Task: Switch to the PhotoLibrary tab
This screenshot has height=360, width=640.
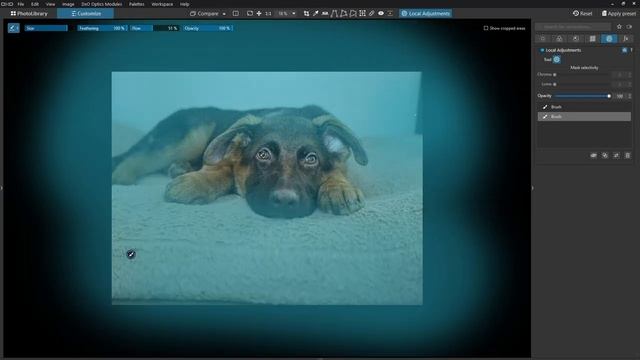Action: click(29, 13)
